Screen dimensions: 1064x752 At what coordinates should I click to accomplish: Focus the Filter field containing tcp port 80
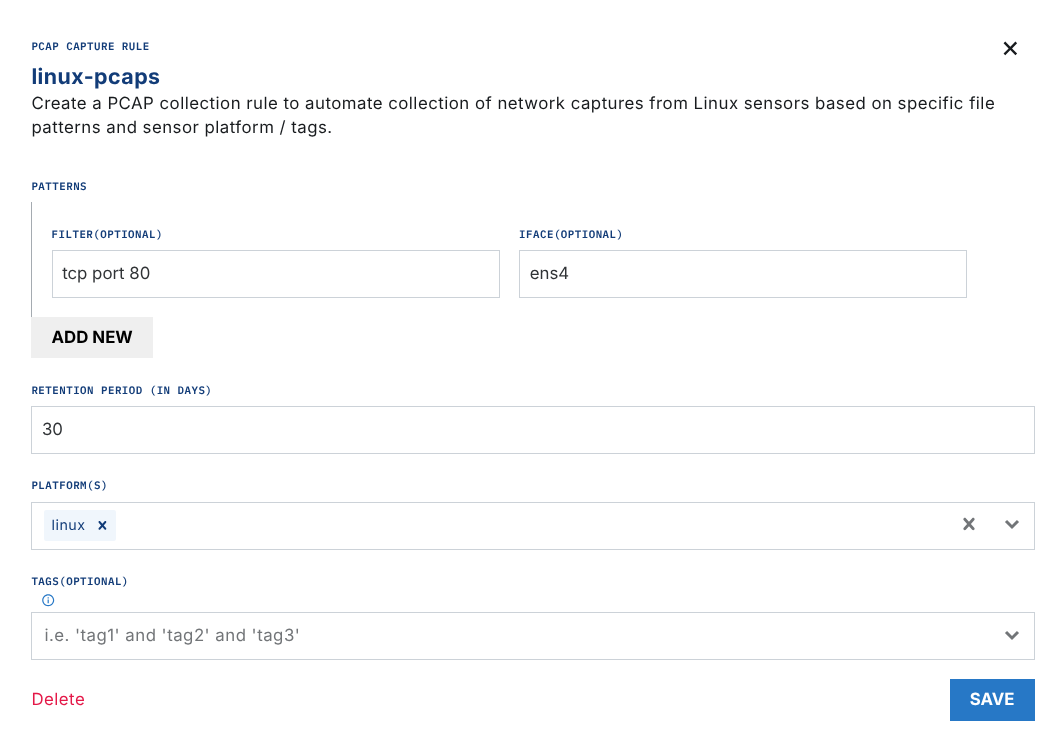pyautogui.click(x=275, y=273)
